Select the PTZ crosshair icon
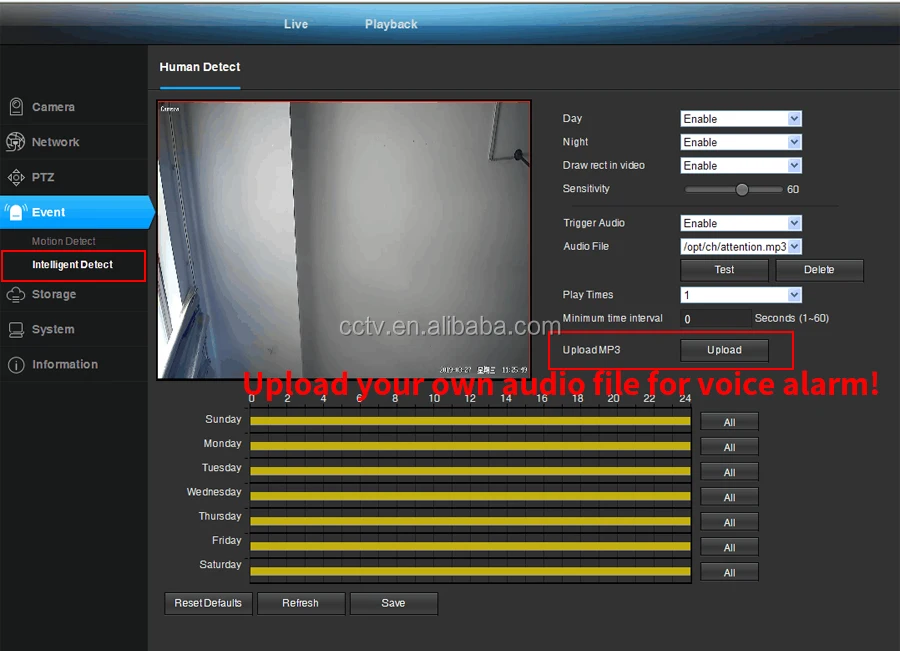This screenshot has height=651, width=900. pyautogui.click(x=16, y=177)
